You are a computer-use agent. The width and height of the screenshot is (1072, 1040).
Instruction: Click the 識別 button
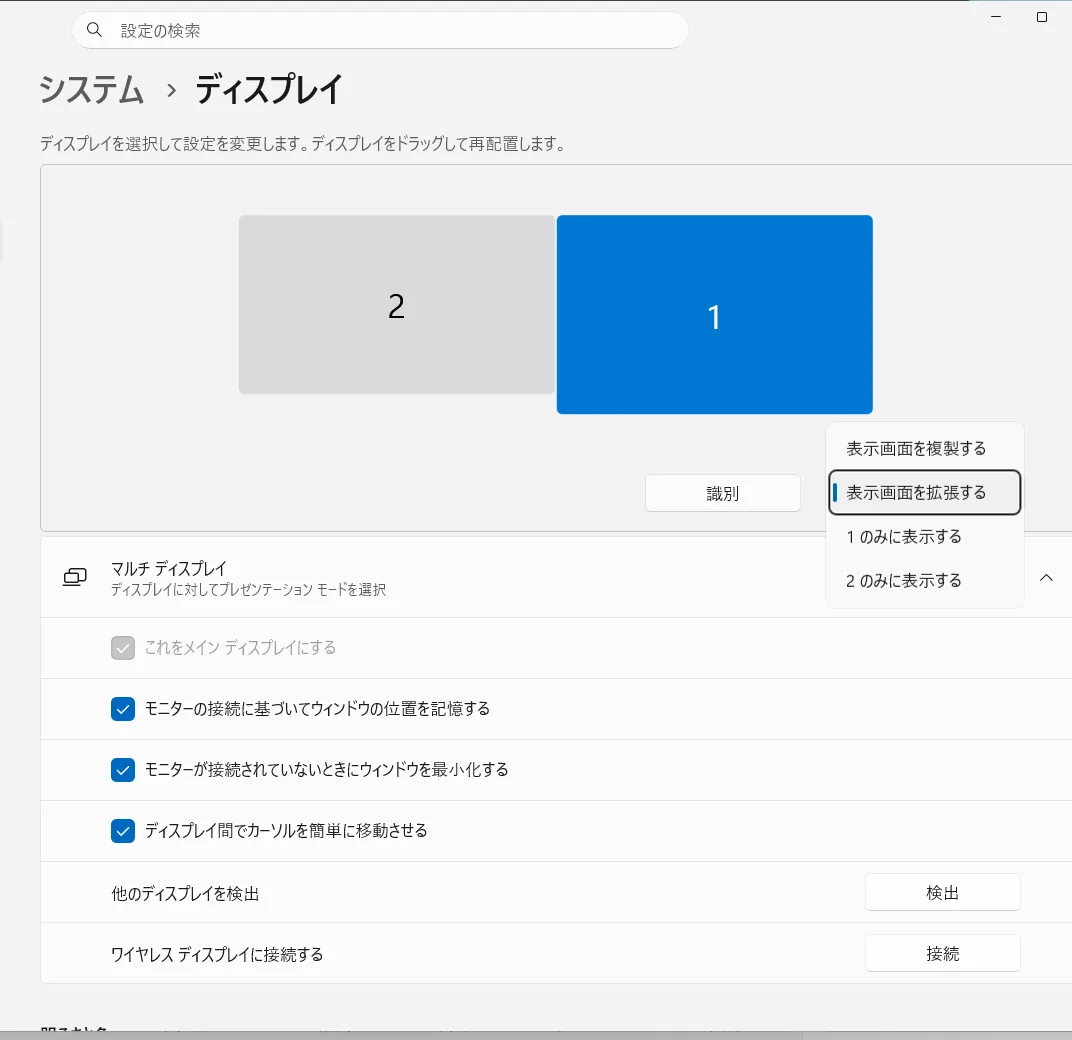pos(723,493)
